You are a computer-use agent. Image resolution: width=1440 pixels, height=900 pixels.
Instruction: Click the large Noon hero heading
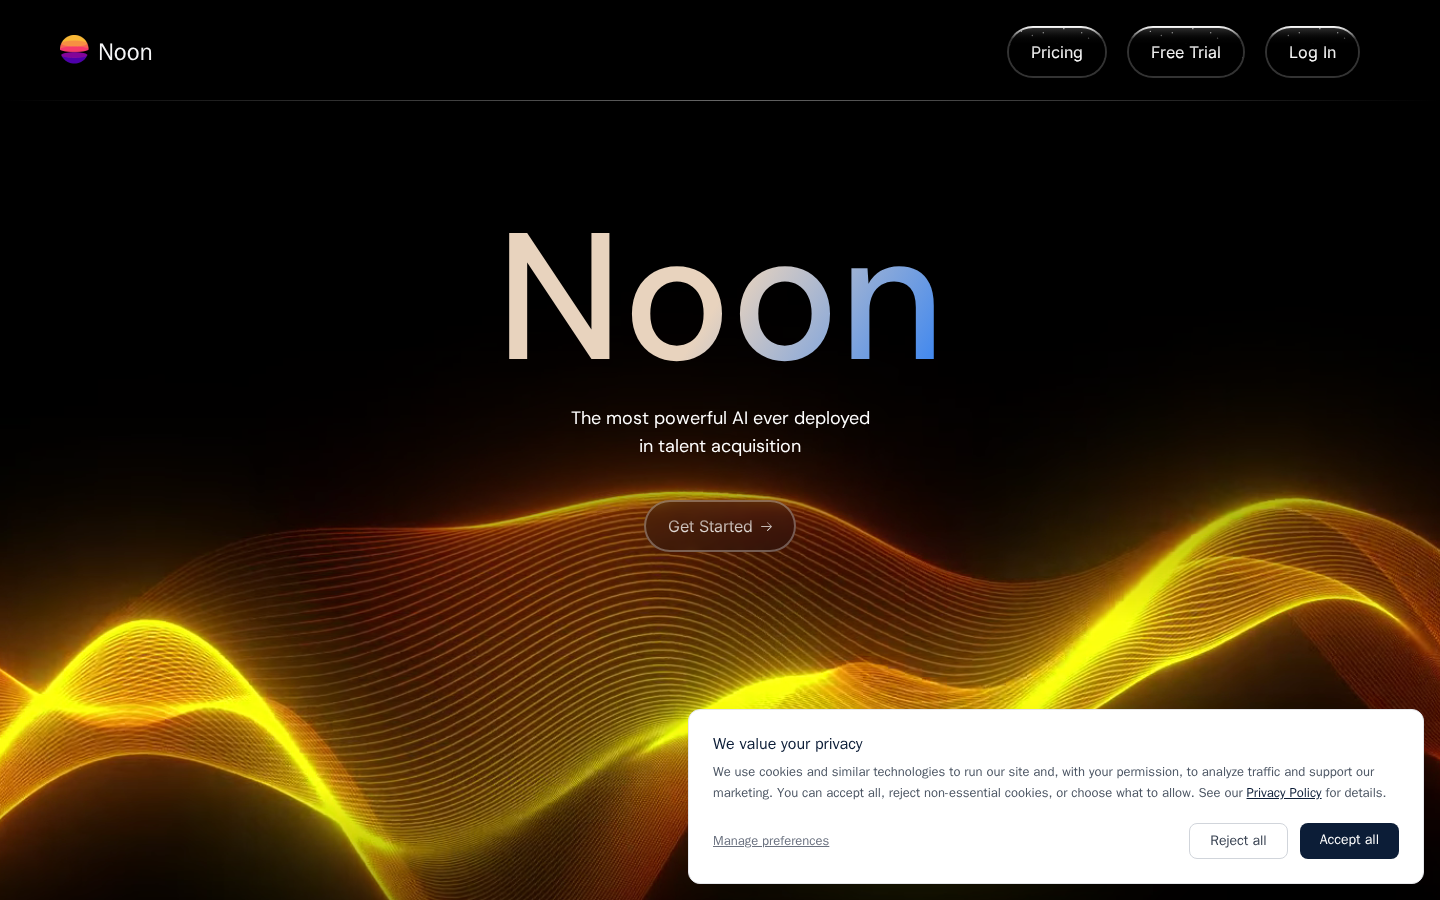[x=720, y=298]
